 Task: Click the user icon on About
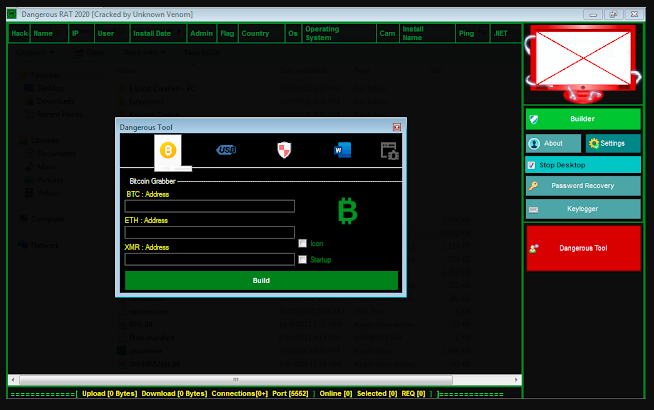pyautogui.click(x=534, y=143)
